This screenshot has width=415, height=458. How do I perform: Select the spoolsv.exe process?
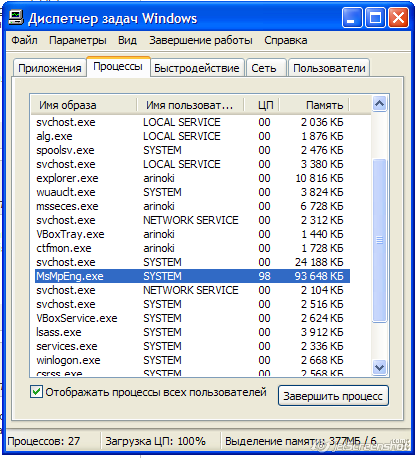192,150
